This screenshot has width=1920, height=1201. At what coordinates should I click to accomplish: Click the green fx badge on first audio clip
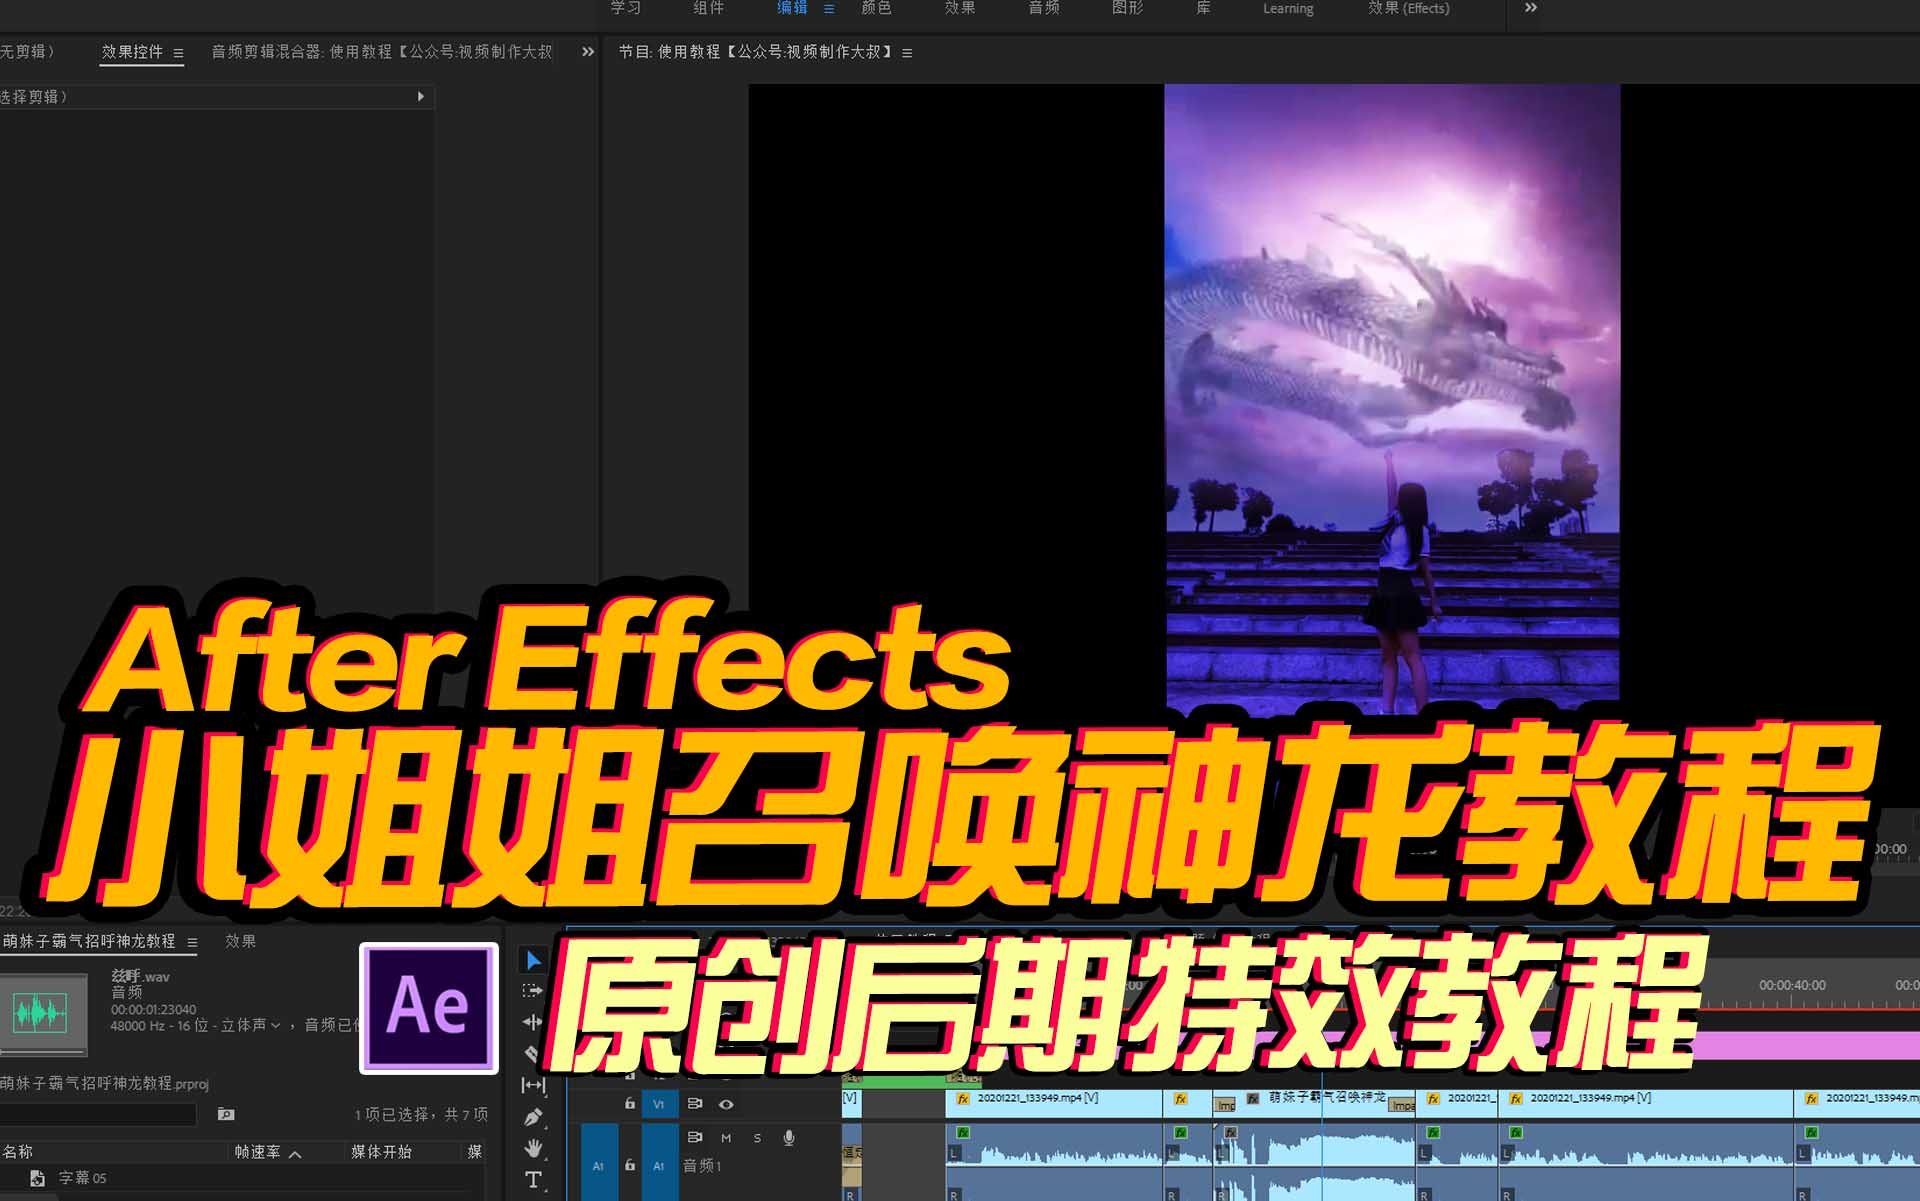[962, 1132]
